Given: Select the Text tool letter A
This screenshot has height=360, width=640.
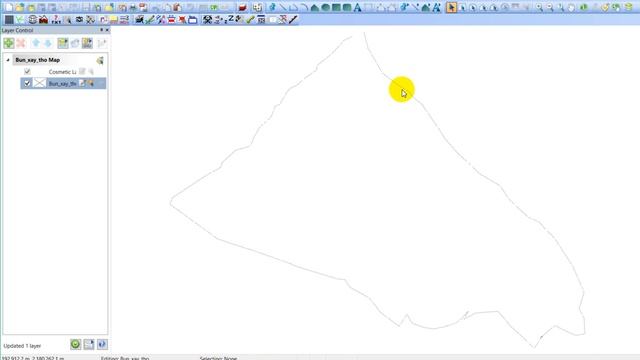Looking at the screenshot, I should coord(357,8).
